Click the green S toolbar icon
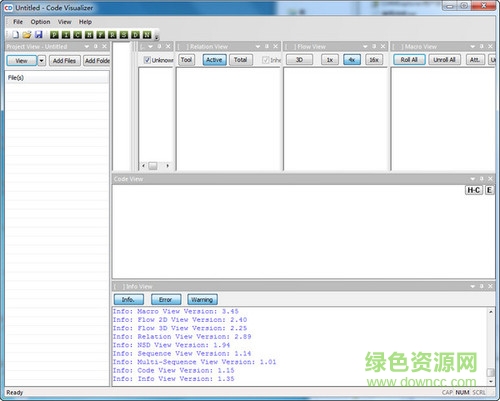The height and width of the screenshot is (401, 500). [124, 35]
